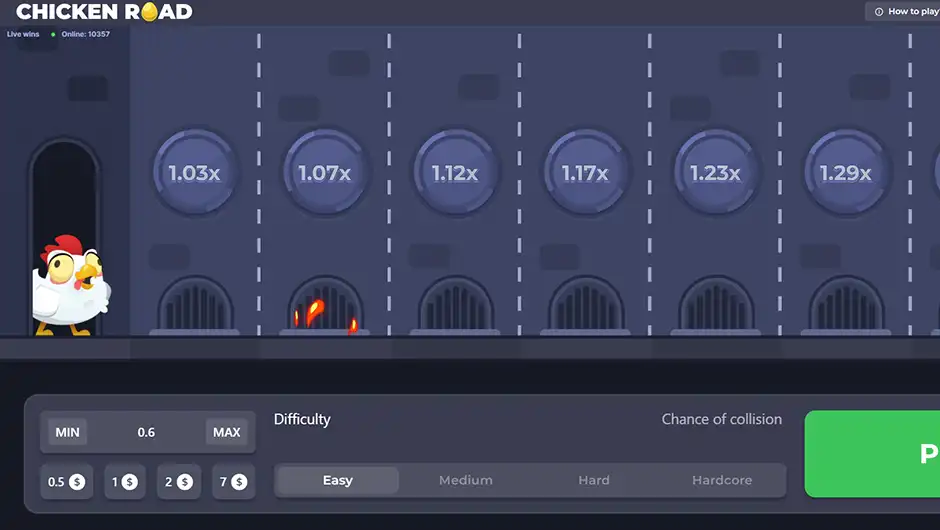940x530 pixels.
Task: Click the 1.12x multiplier coin
Action: (x=455, y=172)
